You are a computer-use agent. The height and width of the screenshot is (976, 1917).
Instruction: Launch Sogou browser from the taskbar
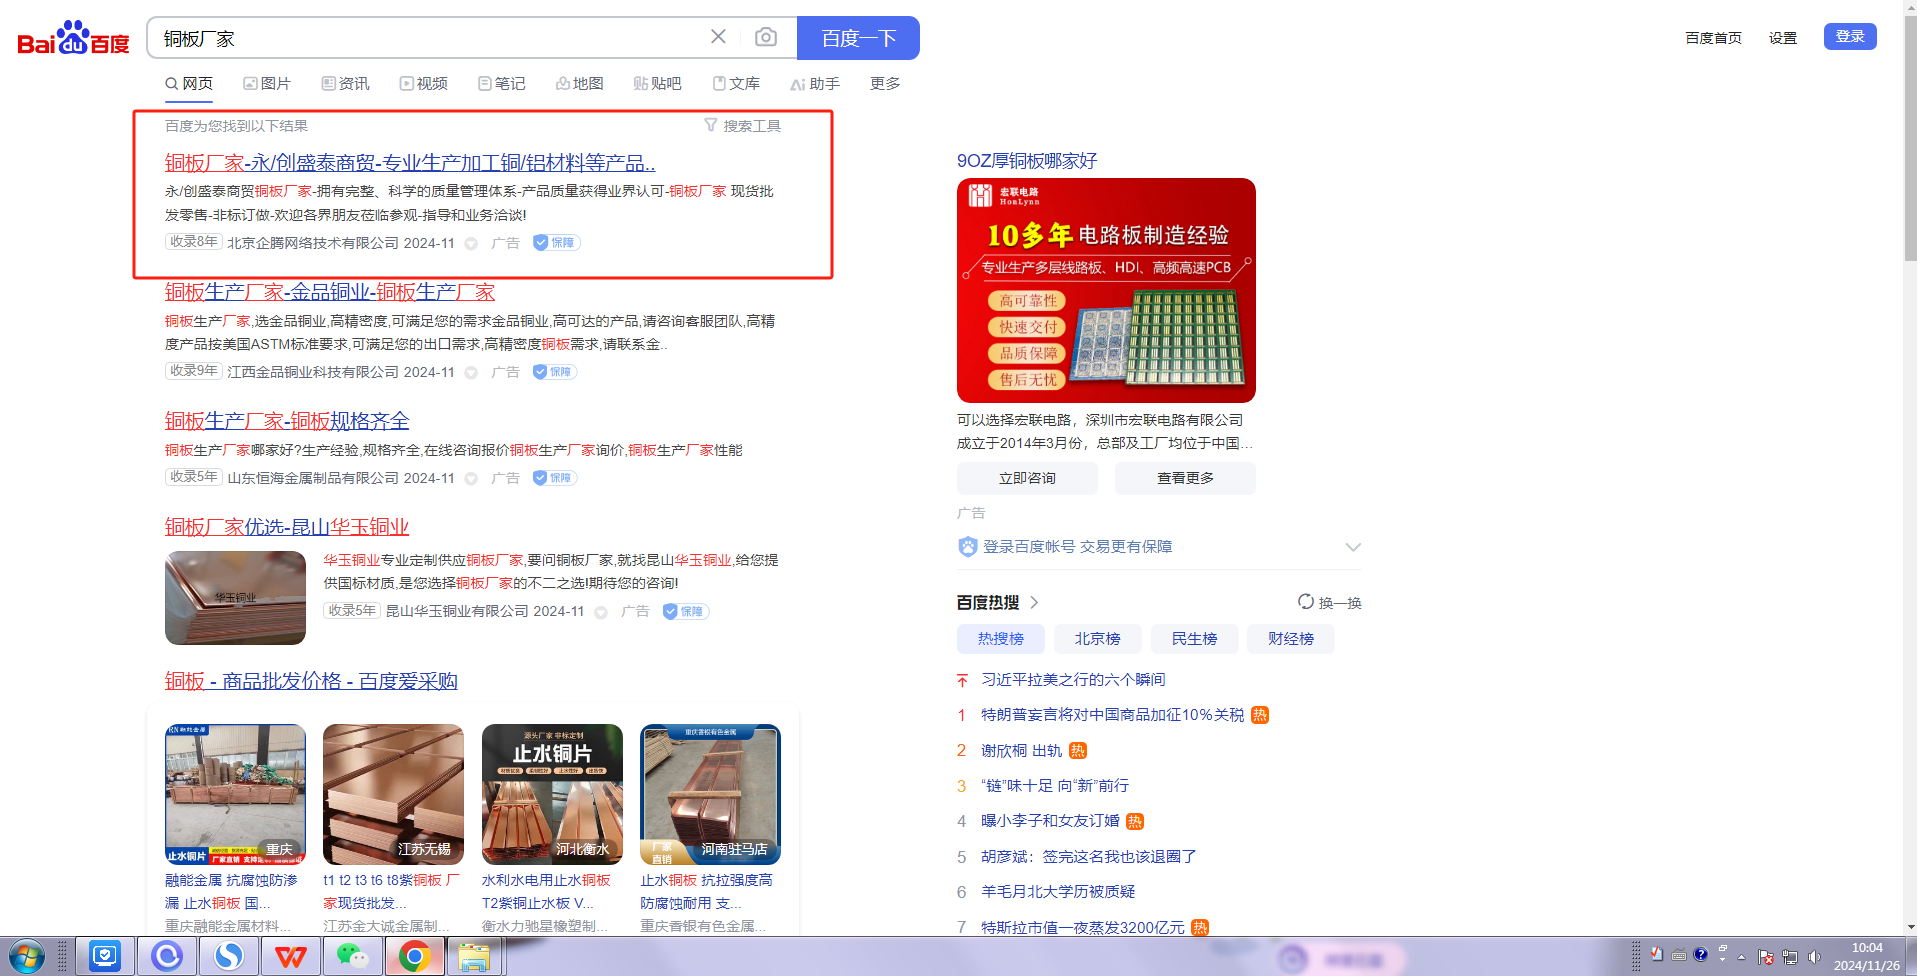click(228, 957)
